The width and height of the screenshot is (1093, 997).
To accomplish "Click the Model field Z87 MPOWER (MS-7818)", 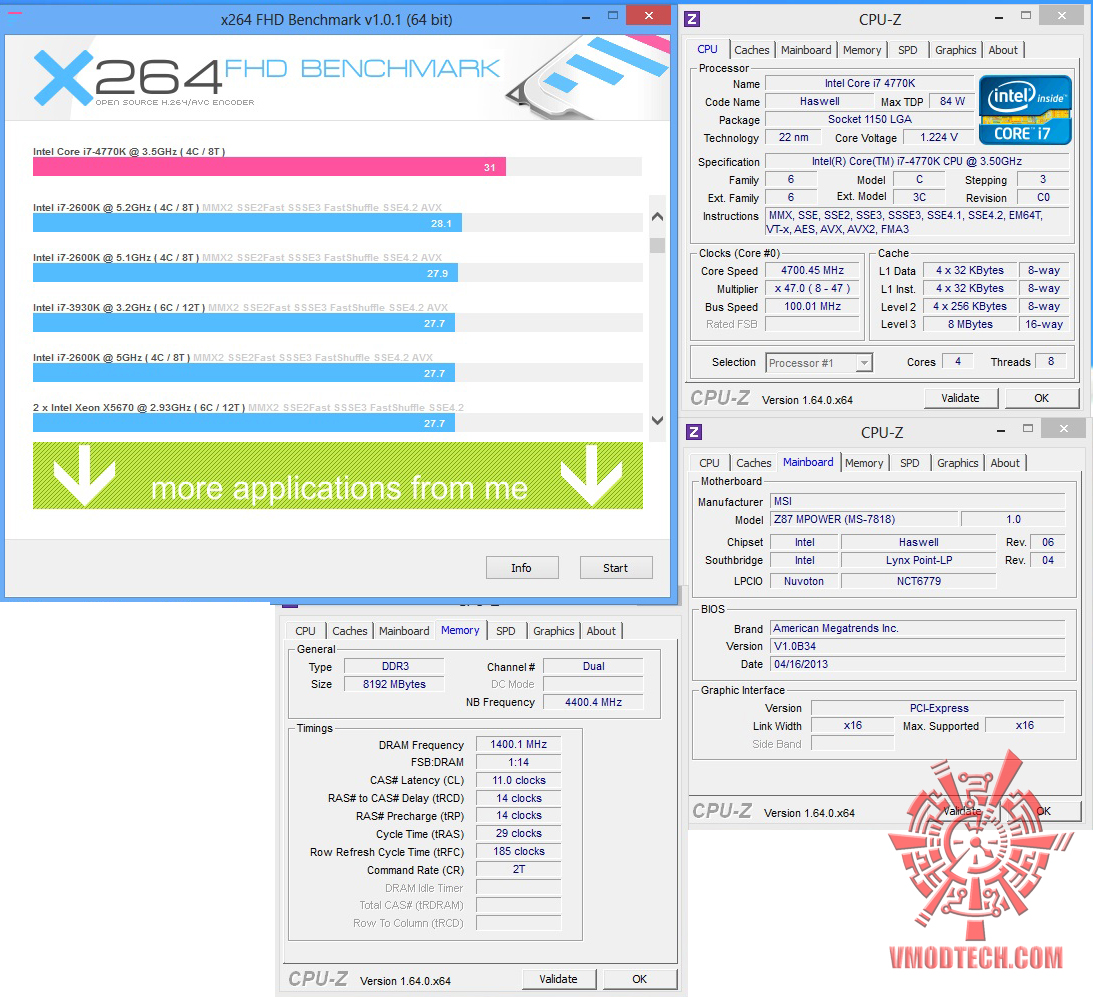I will pyautogui.click(x=864, y=519).
